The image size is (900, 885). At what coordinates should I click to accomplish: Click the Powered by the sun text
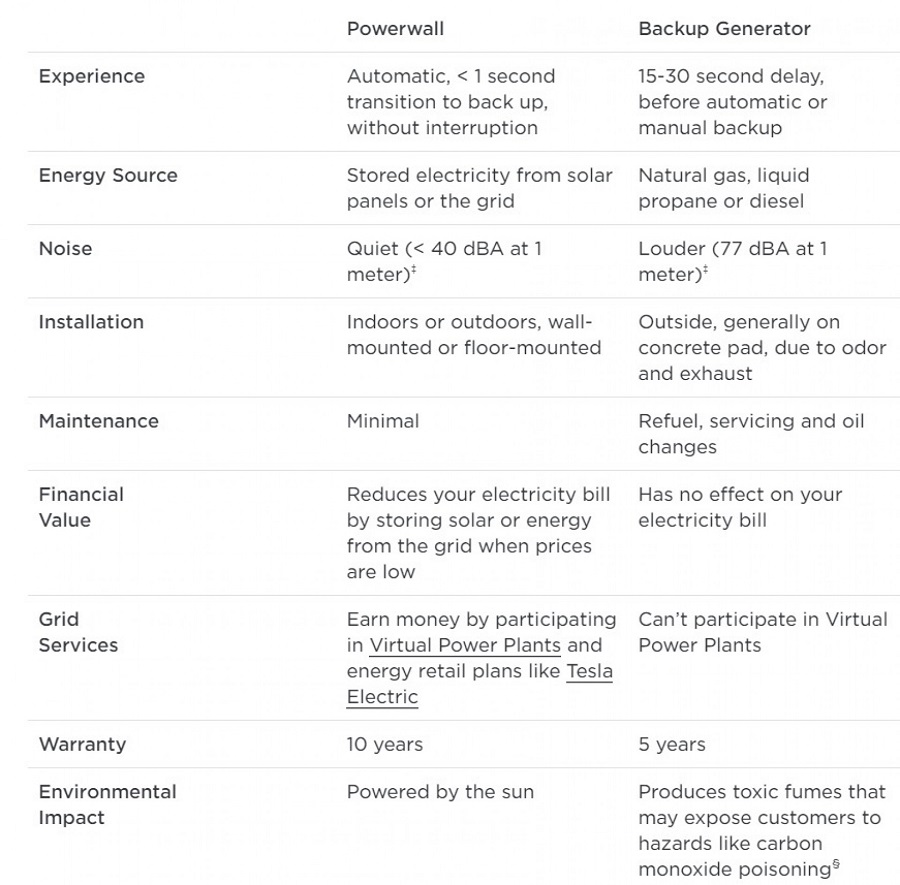click(440, 792)
